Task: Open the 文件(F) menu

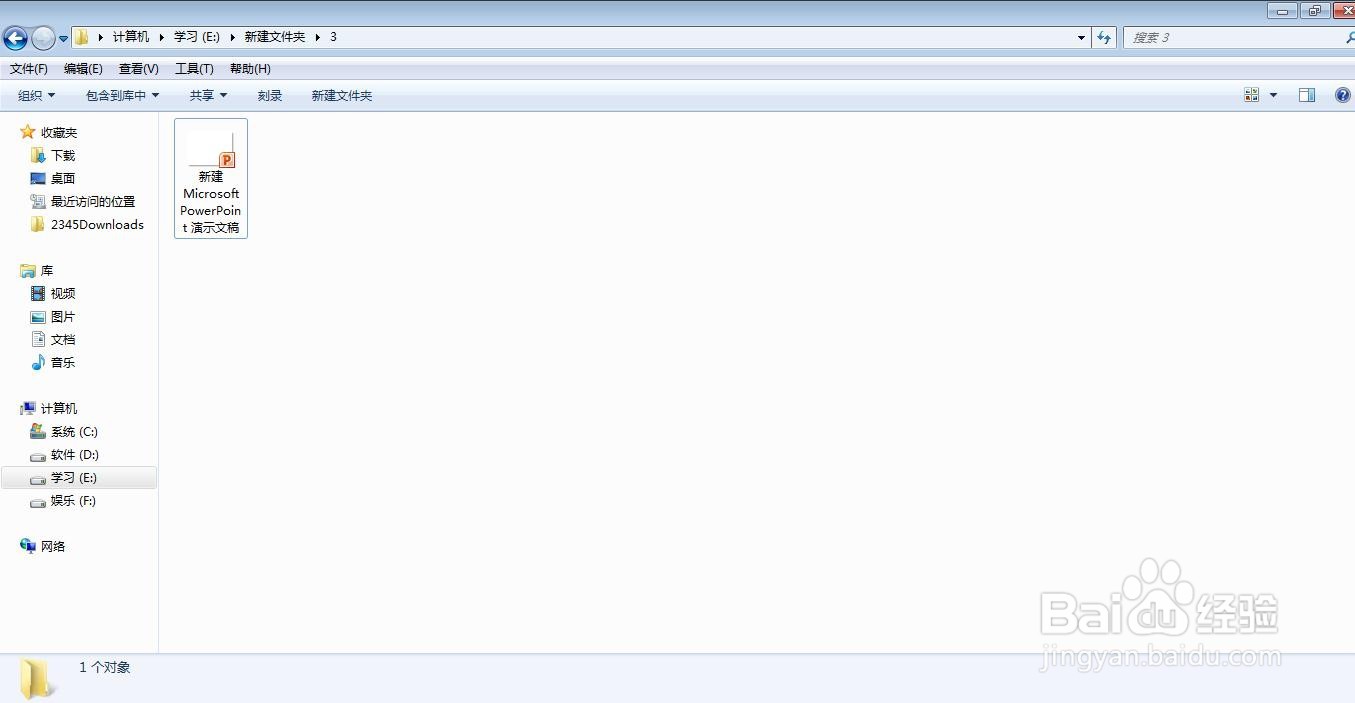Action: [29, 69]
